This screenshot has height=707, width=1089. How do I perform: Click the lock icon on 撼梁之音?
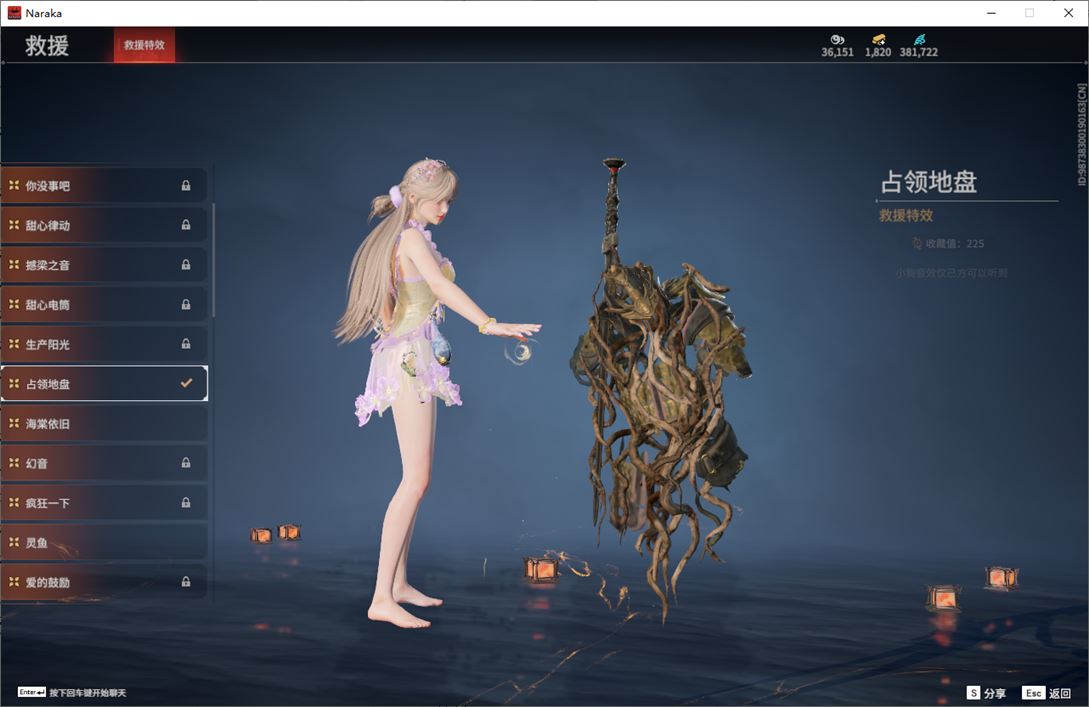tap(185, 265)
